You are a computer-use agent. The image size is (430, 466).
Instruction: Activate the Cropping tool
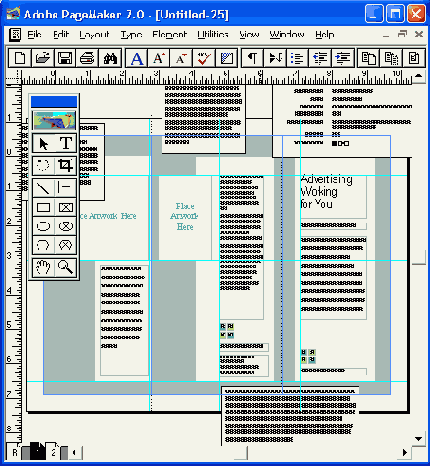[66, 165]
